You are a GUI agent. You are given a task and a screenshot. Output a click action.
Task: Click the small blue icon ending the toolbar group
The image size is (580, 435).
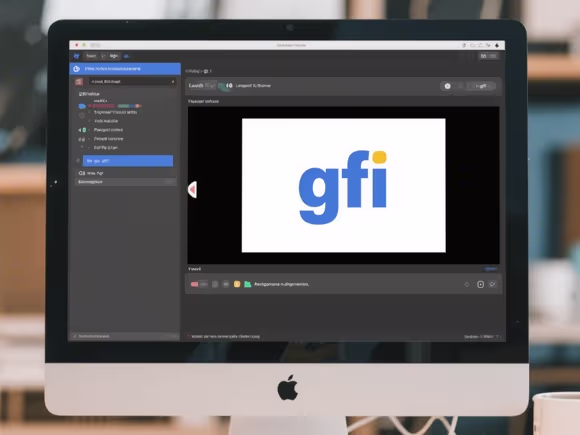(x=126, y=56)
